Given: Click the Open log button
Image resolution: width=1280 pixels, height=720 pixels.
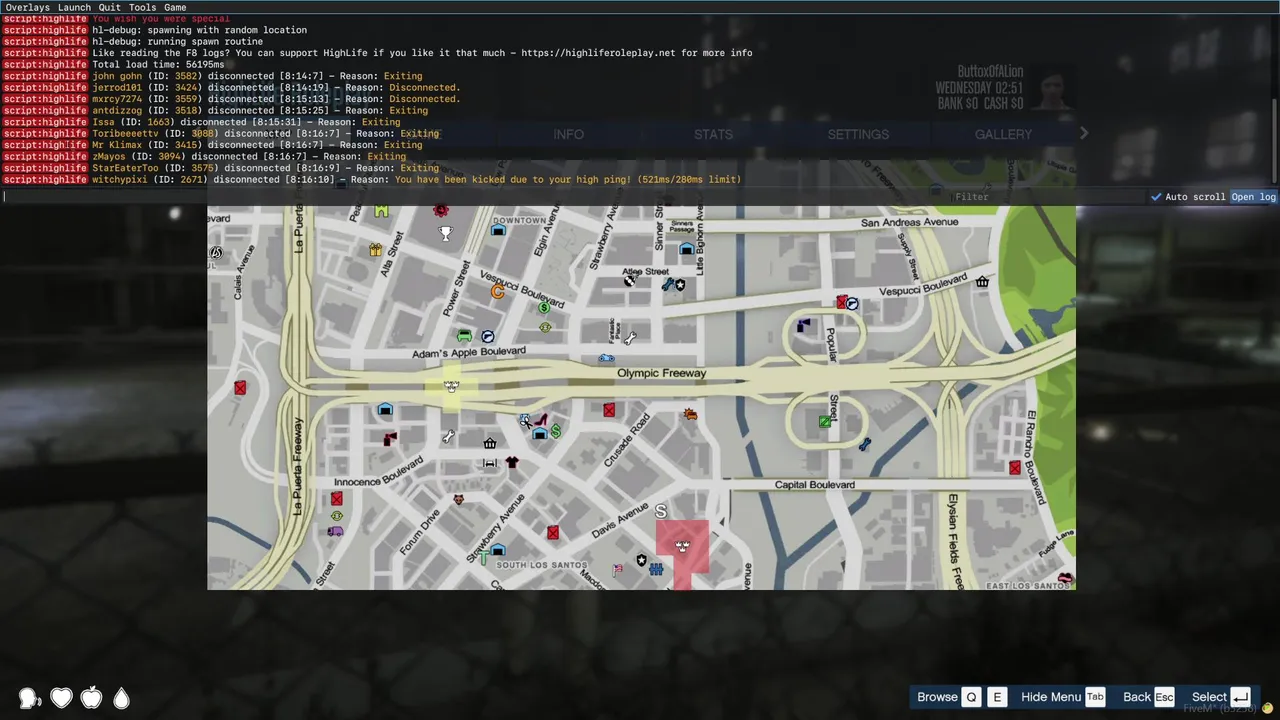Looking at the screenshot, I should [x=1253, y=197].
